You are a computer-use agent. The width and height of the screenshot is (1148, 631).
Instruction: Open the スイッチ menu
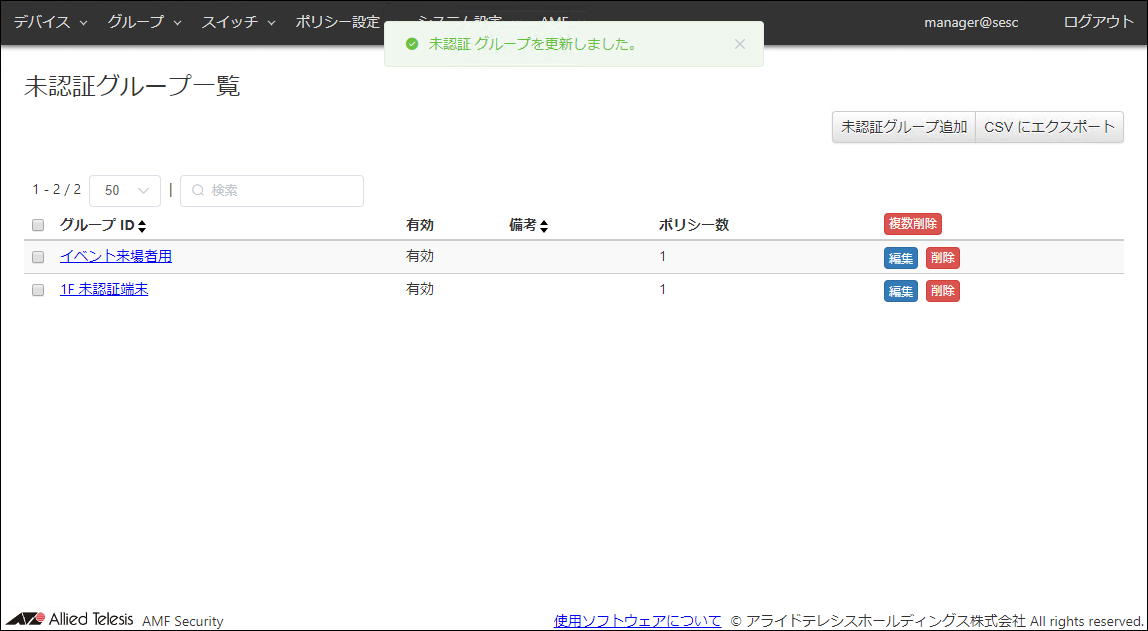click(x=238, y=22)
